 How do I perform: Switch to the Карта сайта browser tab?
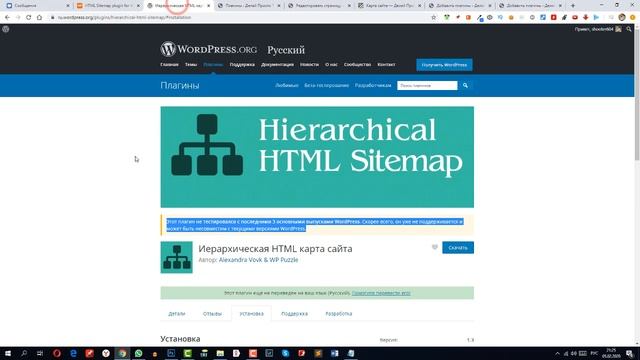click(390, 6)
